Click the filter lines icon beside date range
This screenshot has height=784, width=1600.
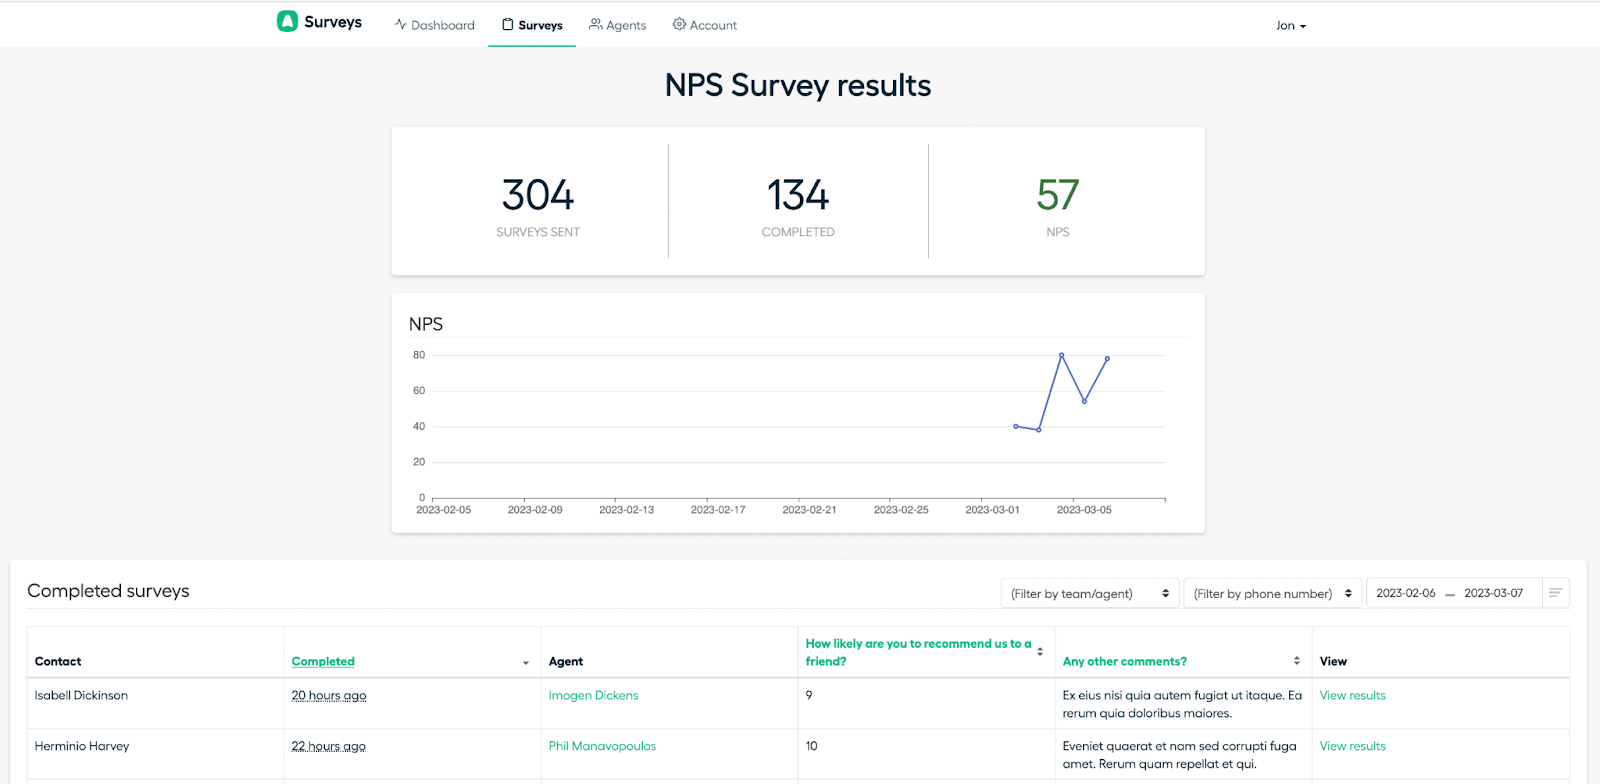pyautogui.click(x=1555, y=593)
